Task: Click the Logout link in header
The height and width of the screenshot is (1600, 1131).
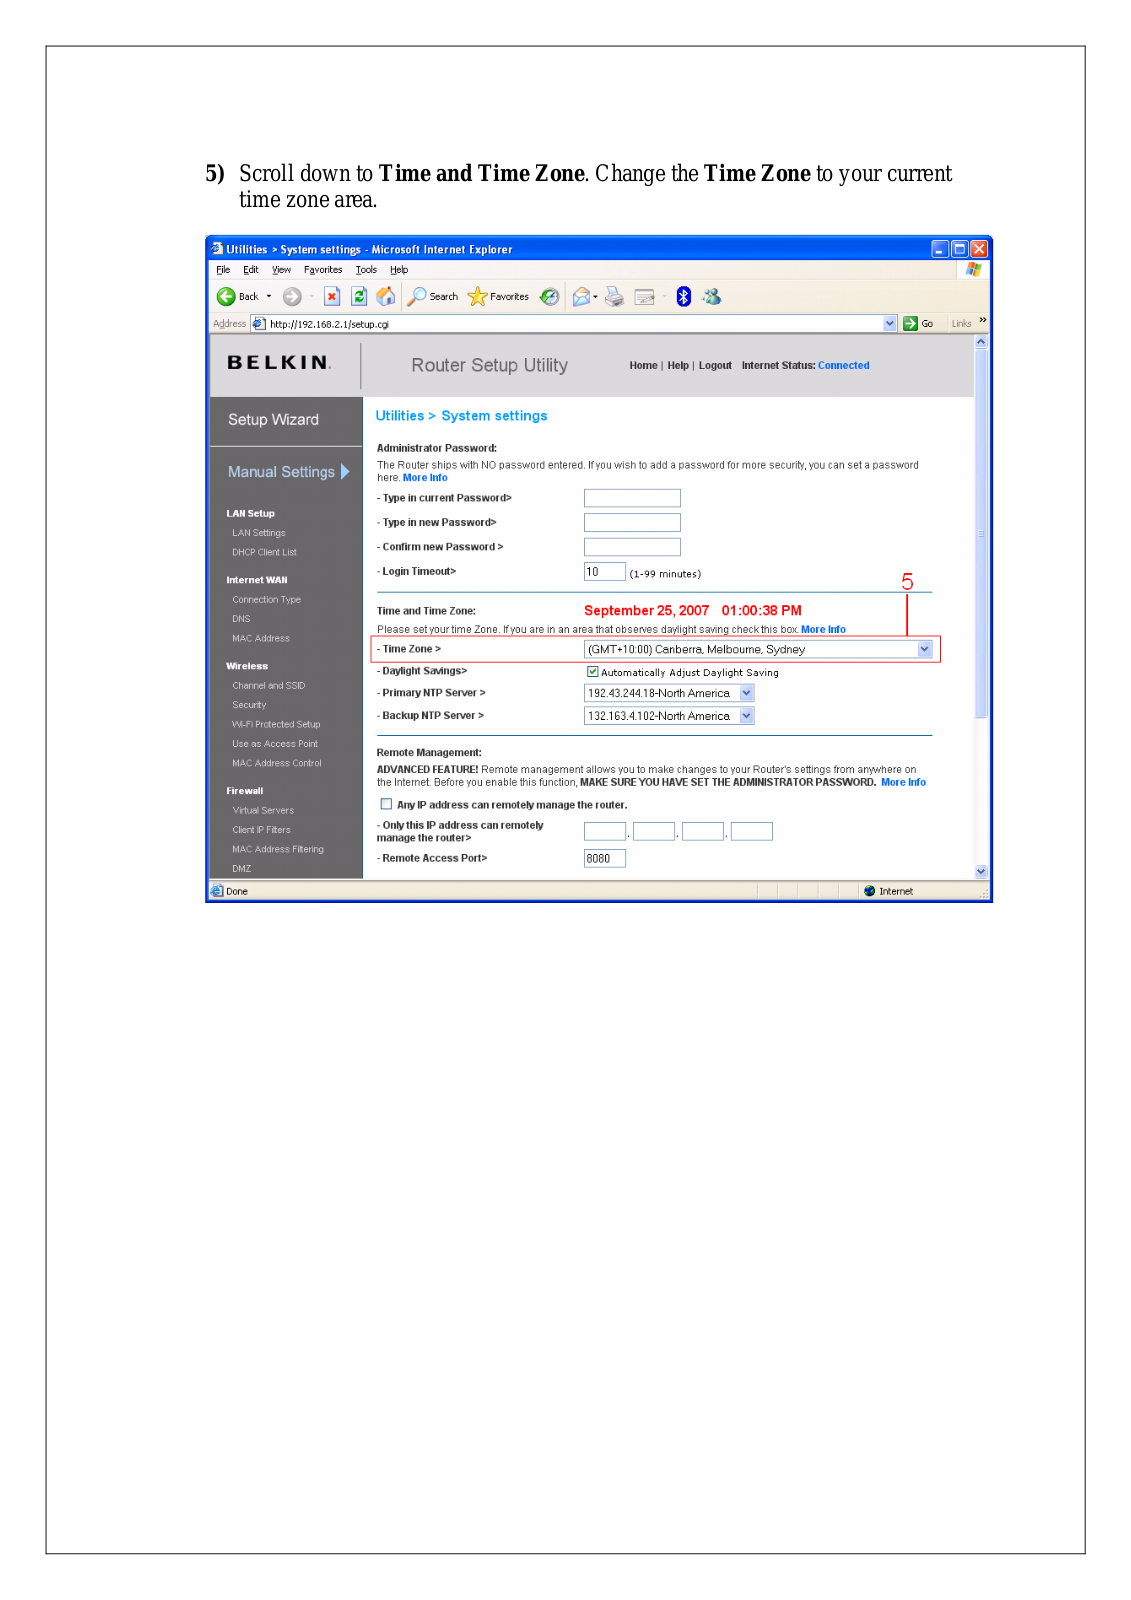Action: click(x=715, y=366)
